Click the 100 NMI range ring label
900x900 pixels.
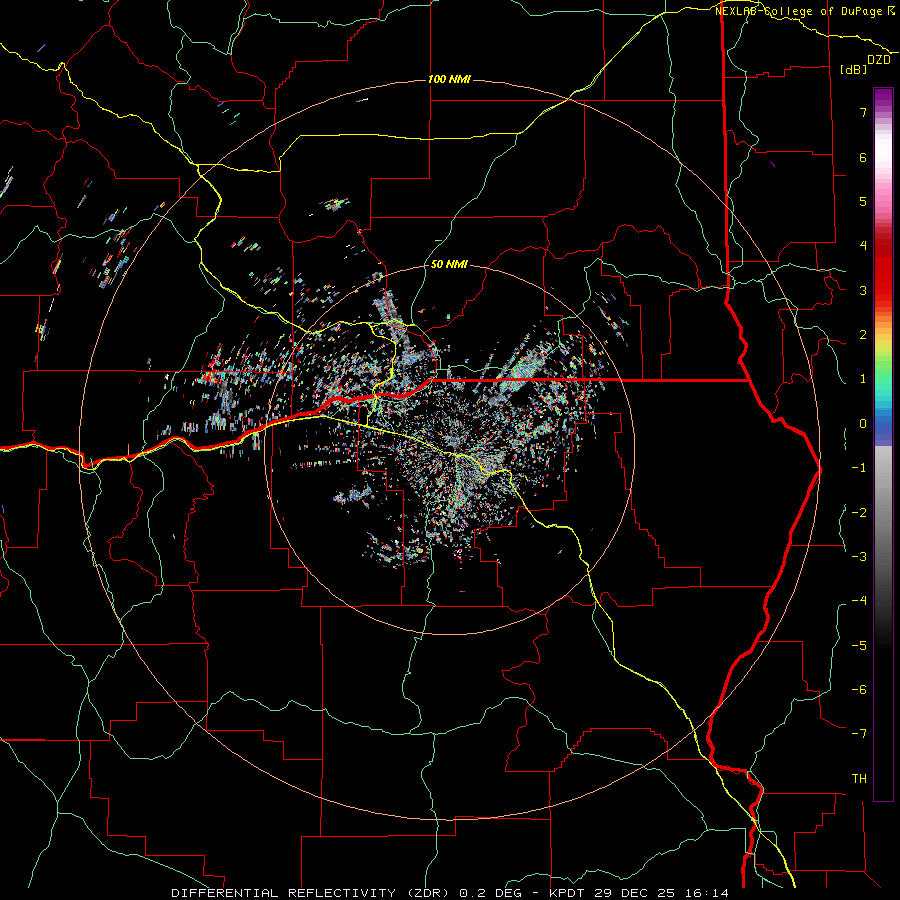[x=449, y=79]
